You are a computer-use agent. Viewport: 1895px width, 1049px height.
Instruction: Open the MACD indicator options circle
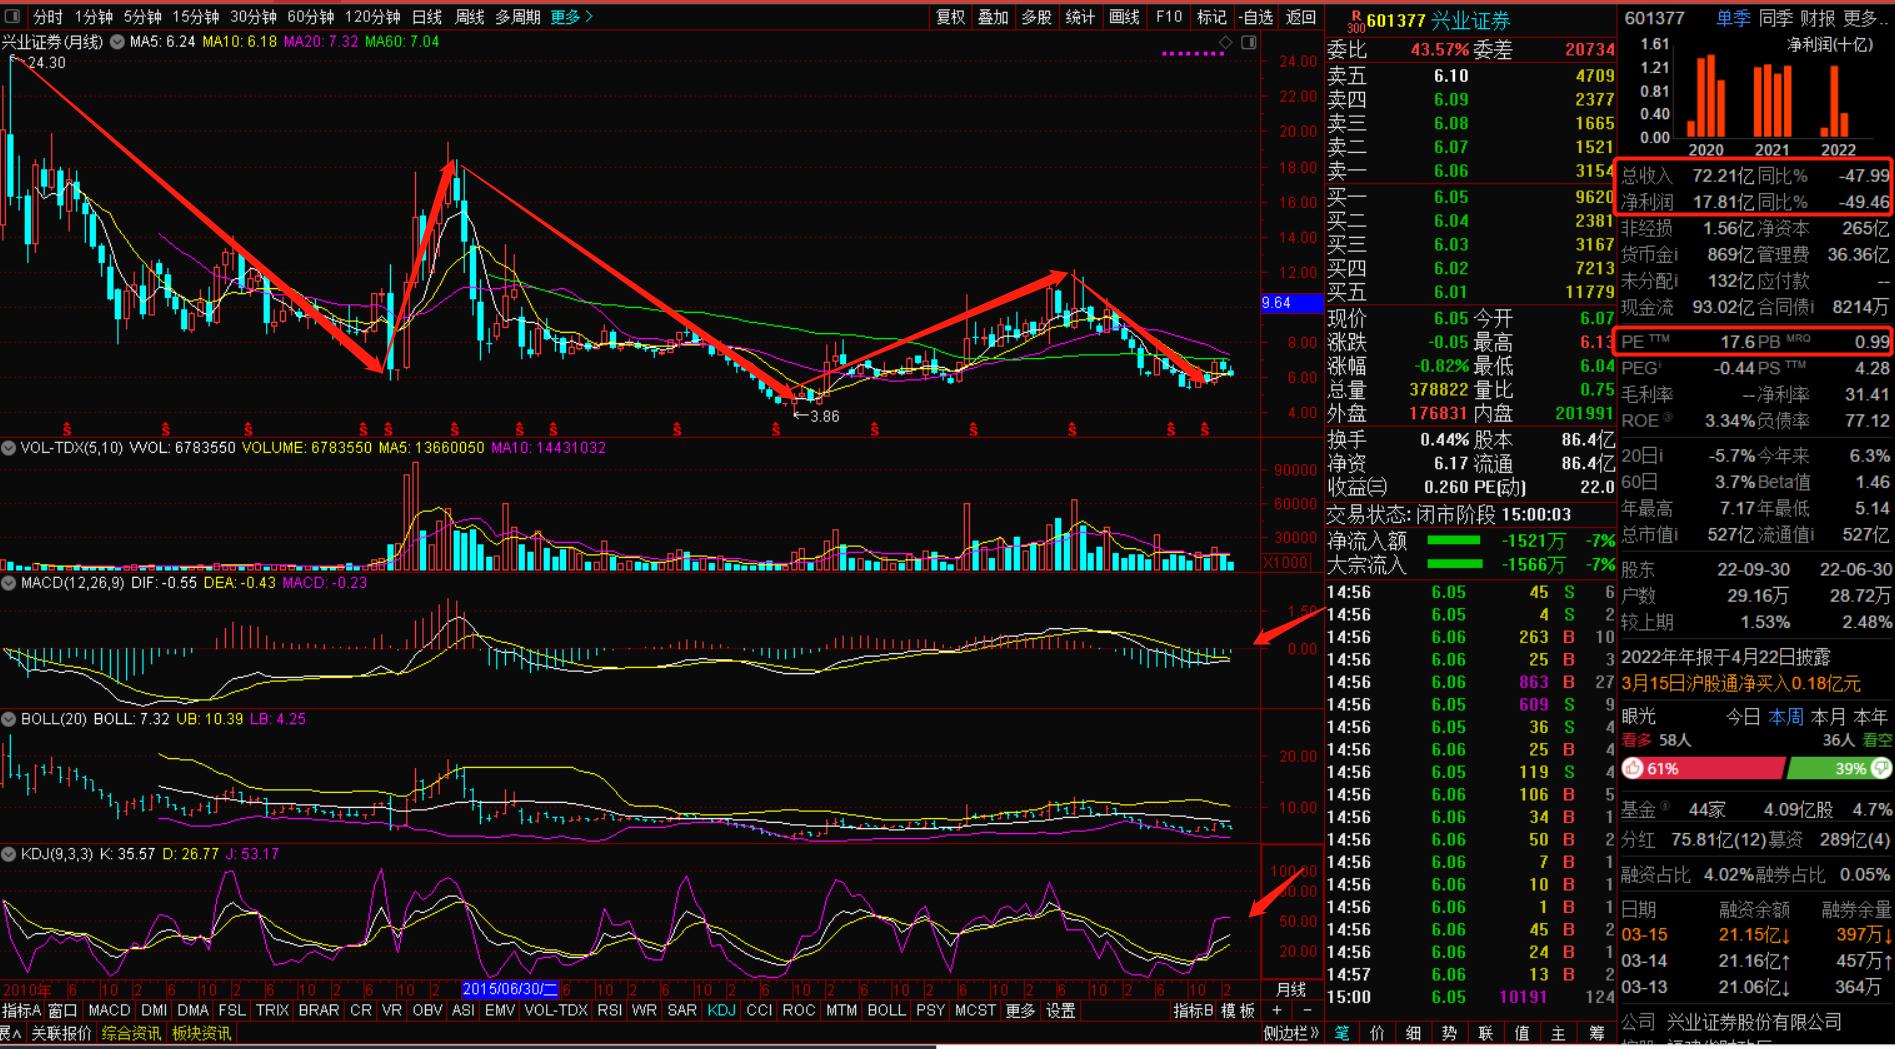click(9, 582)
